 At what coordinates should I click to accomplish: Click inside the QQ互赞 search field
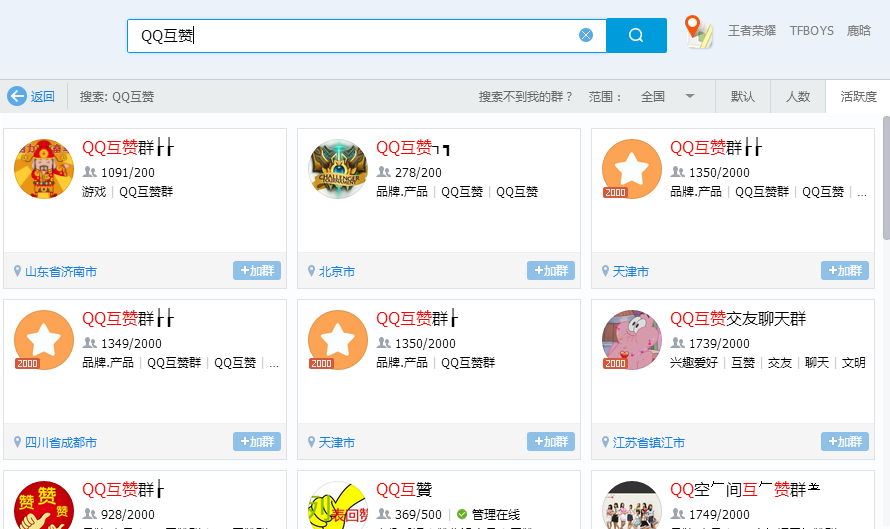(360, 36)
